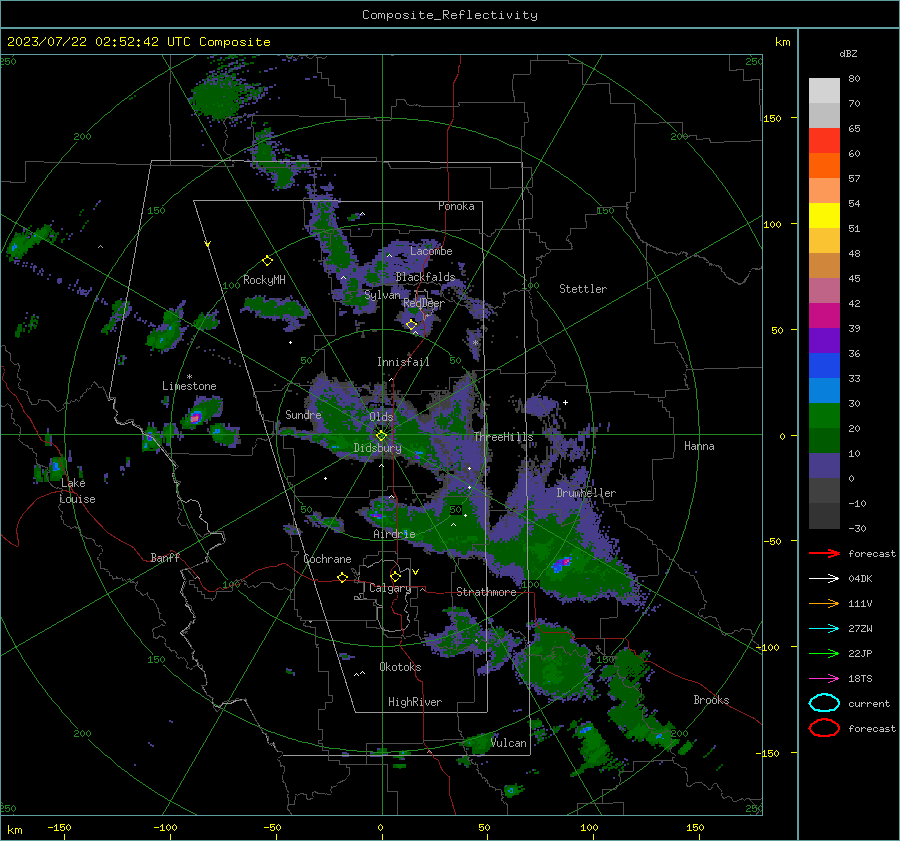900x841 pixels.
Task: Click the dBZ legend heading
Action: (x=848, y=53)
